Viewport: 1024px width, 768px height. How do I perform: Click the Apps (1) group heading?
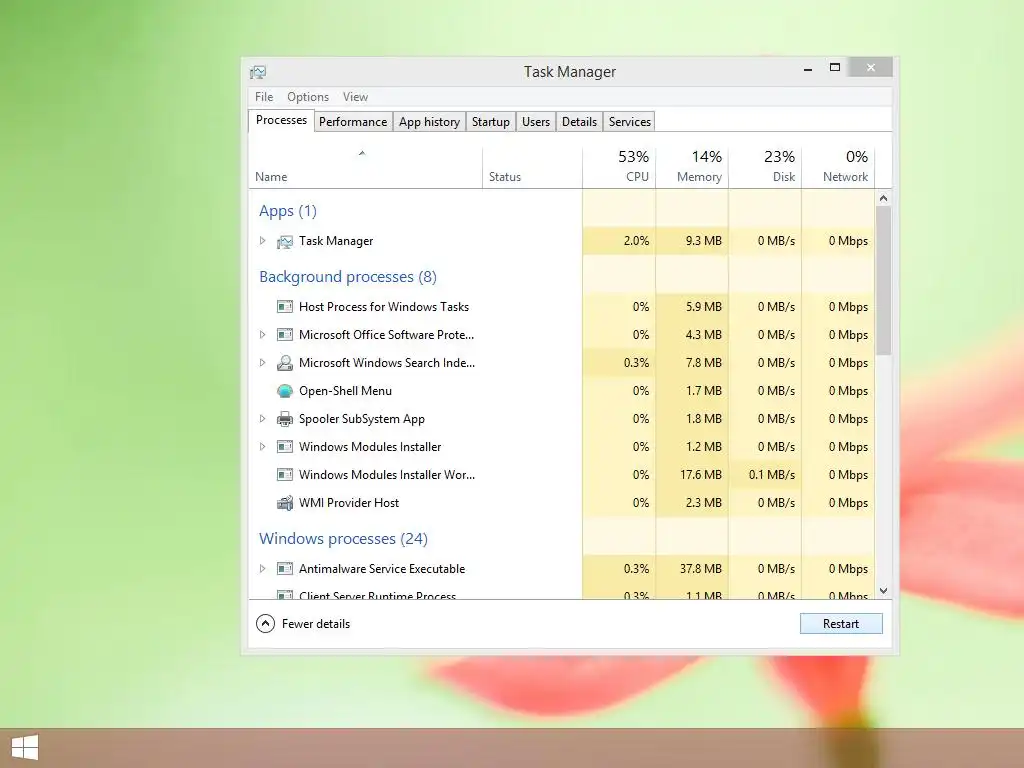287,211
